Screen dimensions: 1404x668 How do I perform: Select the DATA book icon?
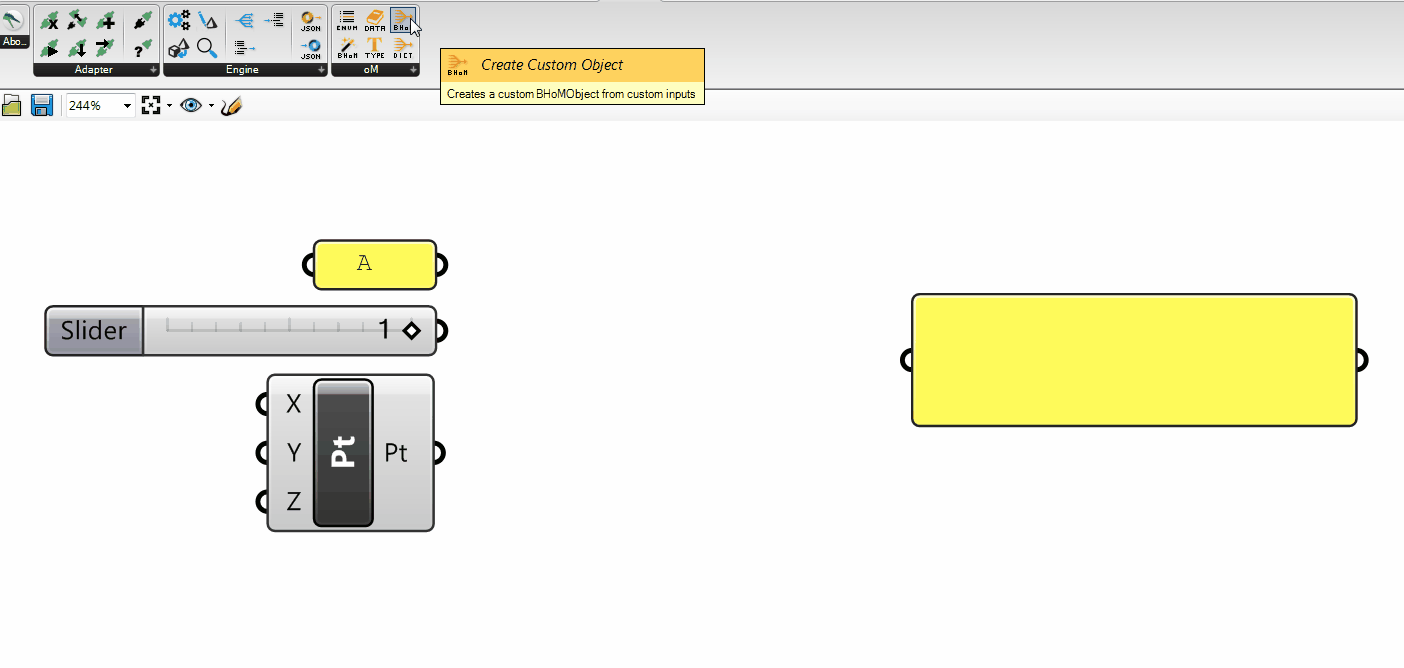375,21
